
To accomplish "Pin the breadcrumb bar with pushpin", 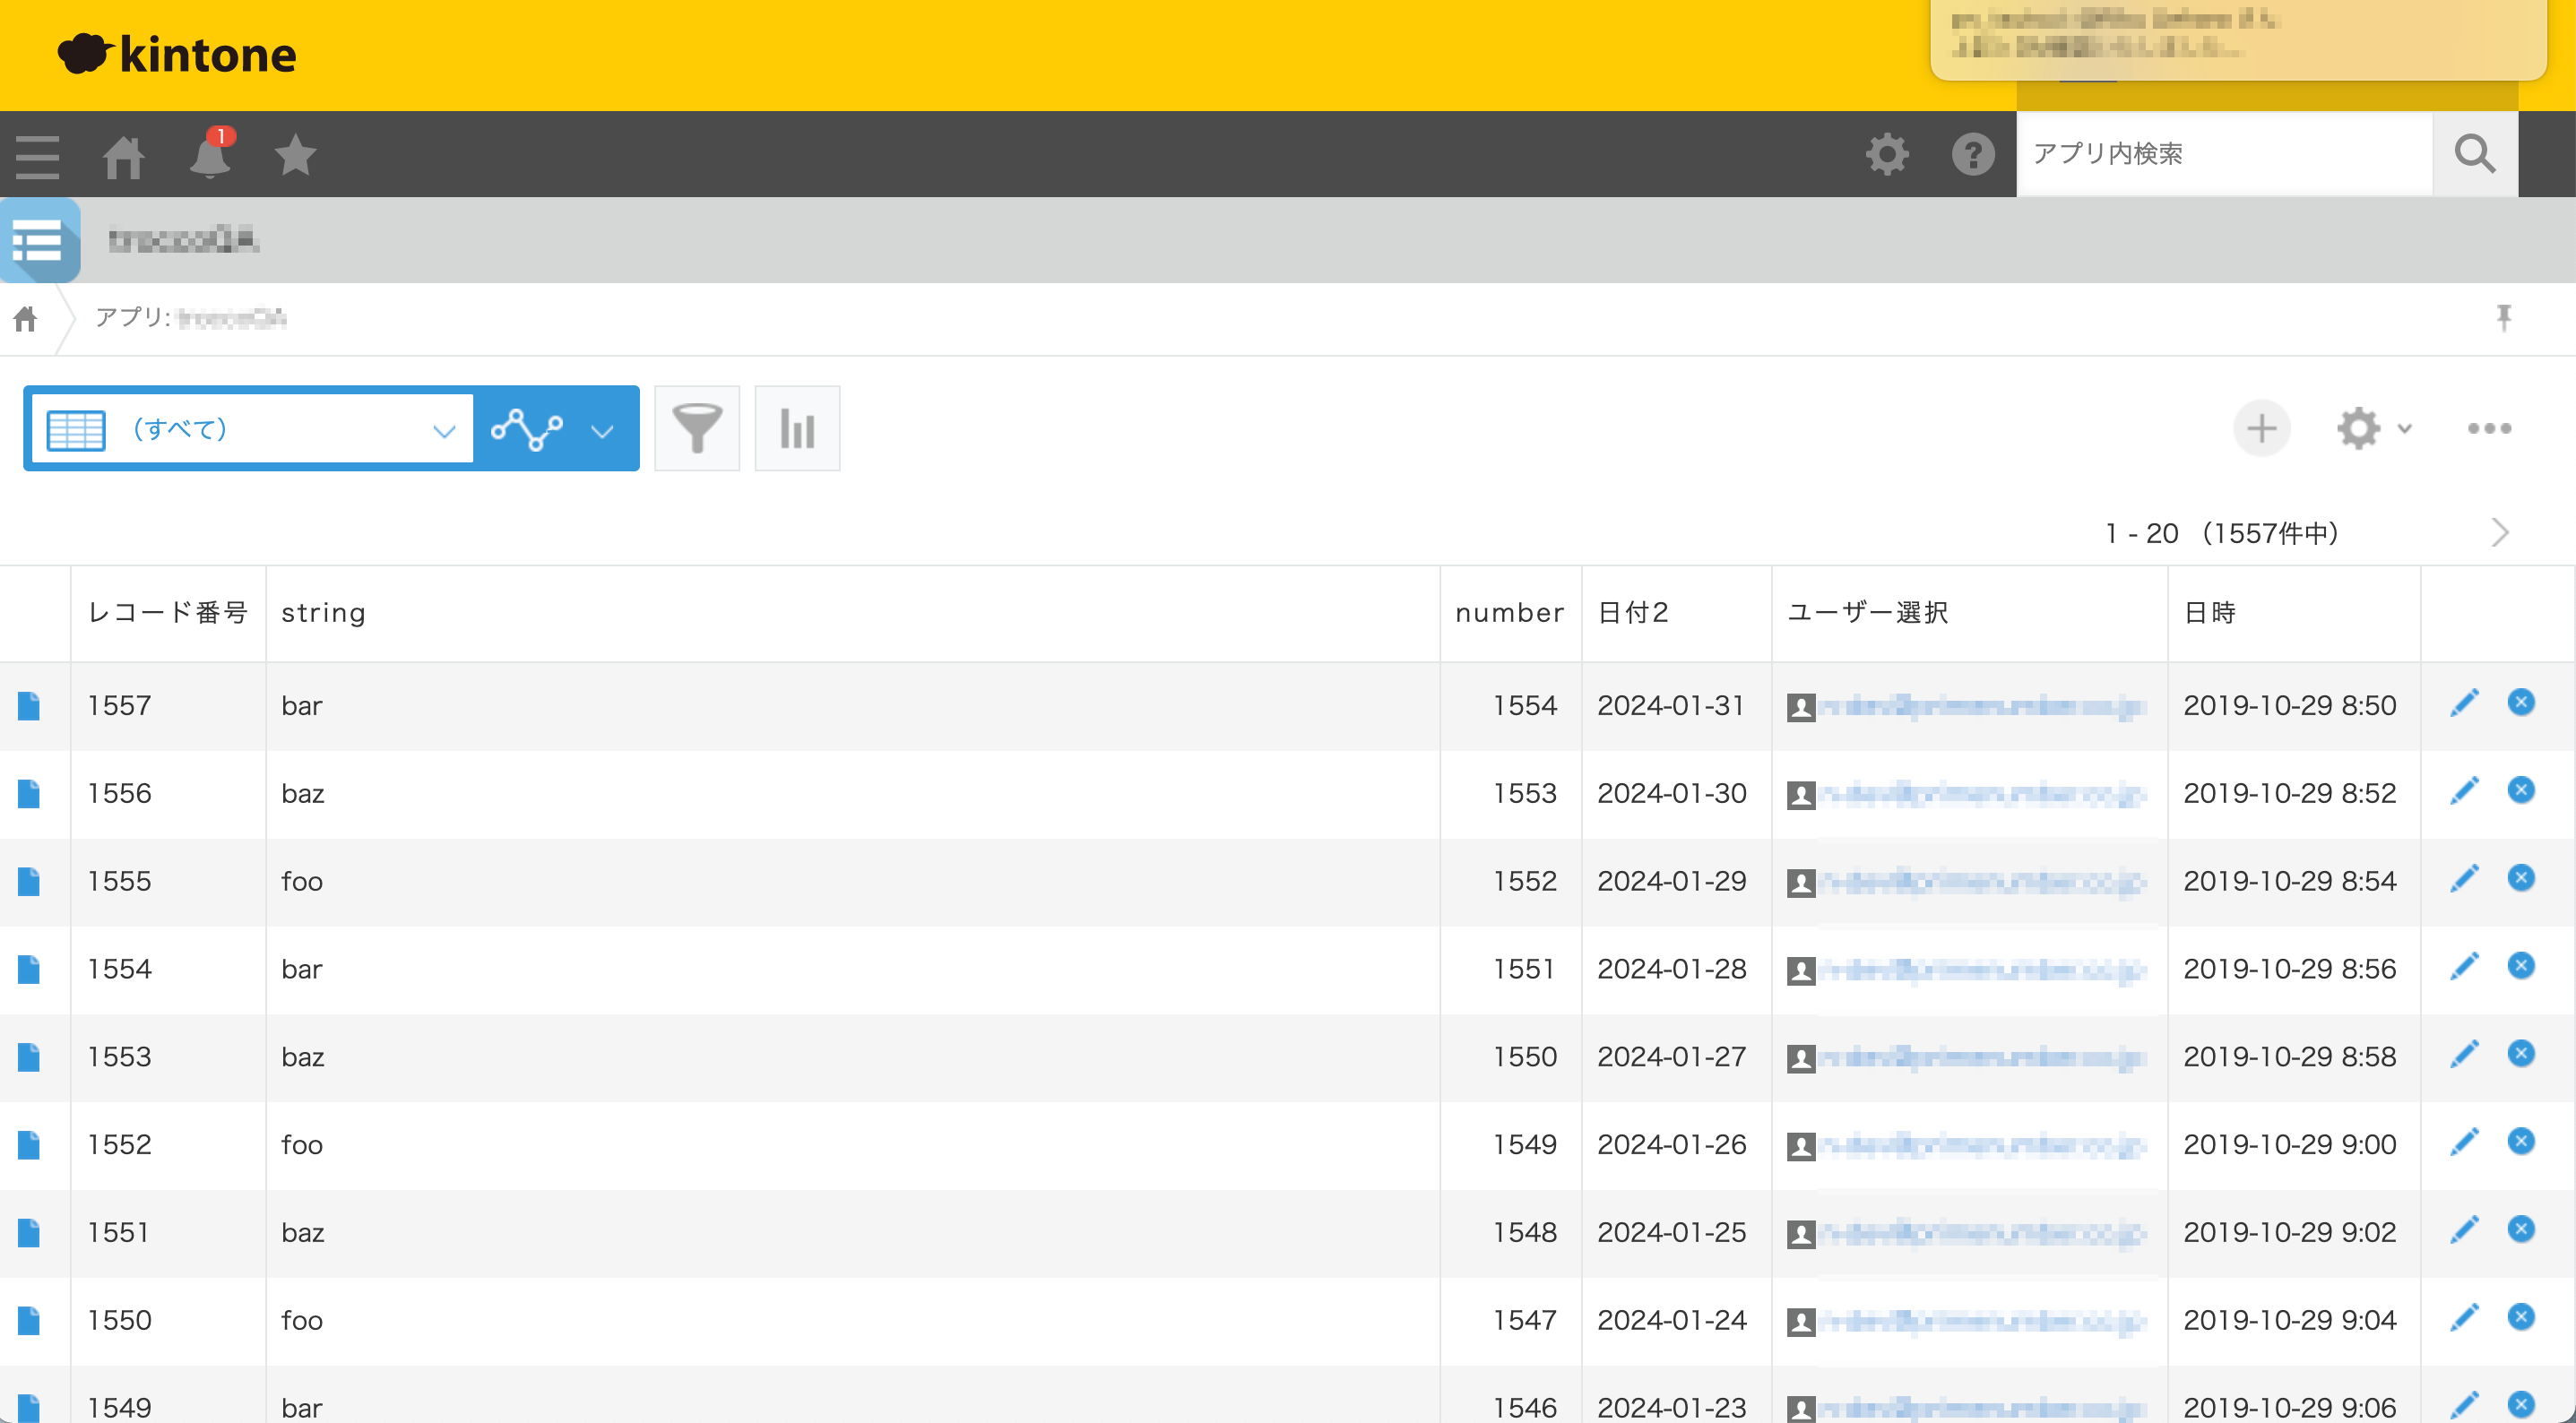I will (2503, 317).
